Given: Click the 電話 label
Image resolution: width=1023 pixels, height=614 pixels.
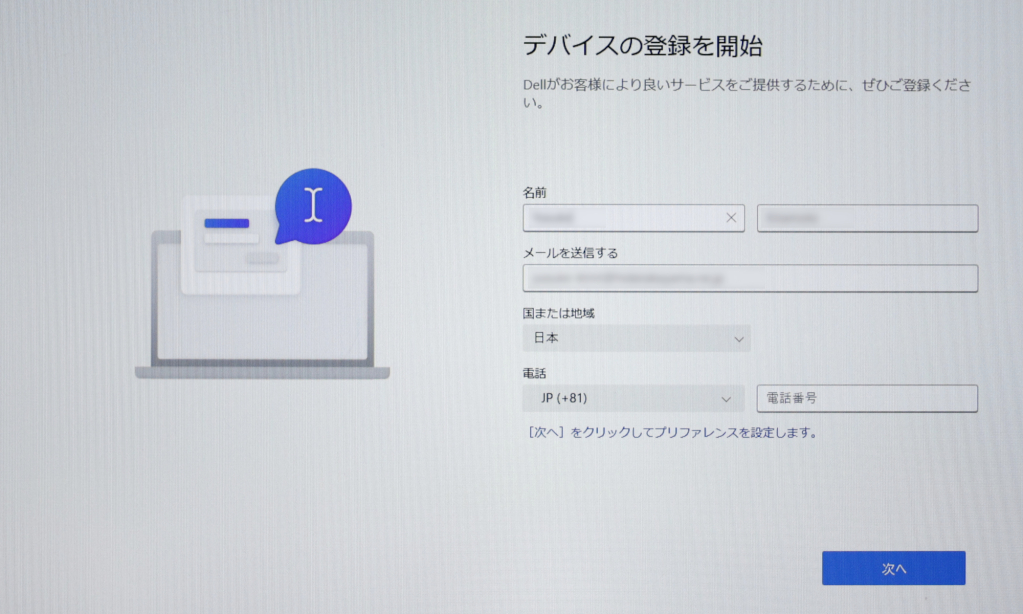Looking at the screenshot, I should pos(535,373).
